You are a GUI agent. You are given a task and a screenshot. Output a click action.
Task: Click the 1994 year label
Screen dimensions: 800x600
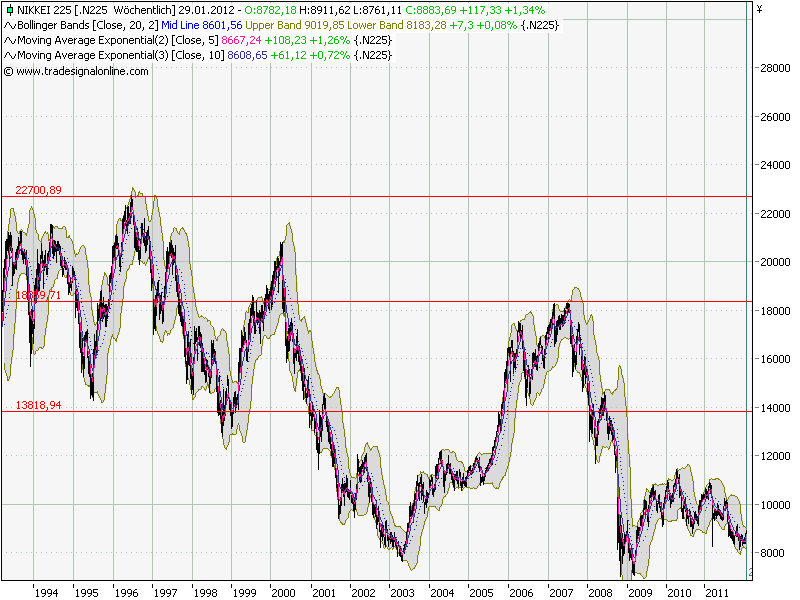[45, 589]
